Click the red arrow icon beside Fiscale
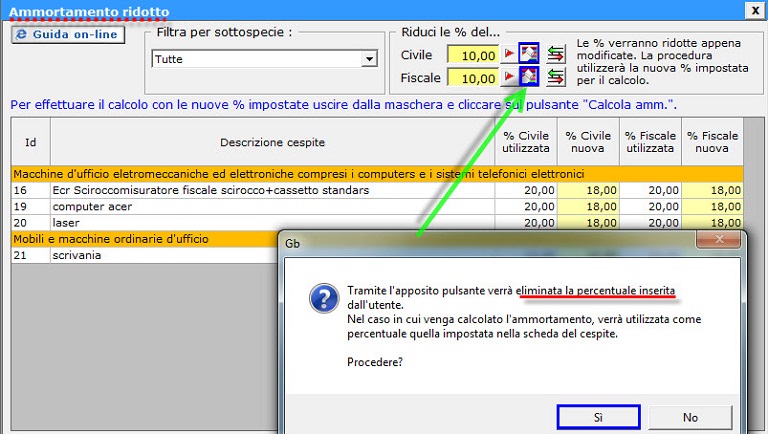Image resolution: width=768 pixels, height=434 pixels. pos(508,77)
